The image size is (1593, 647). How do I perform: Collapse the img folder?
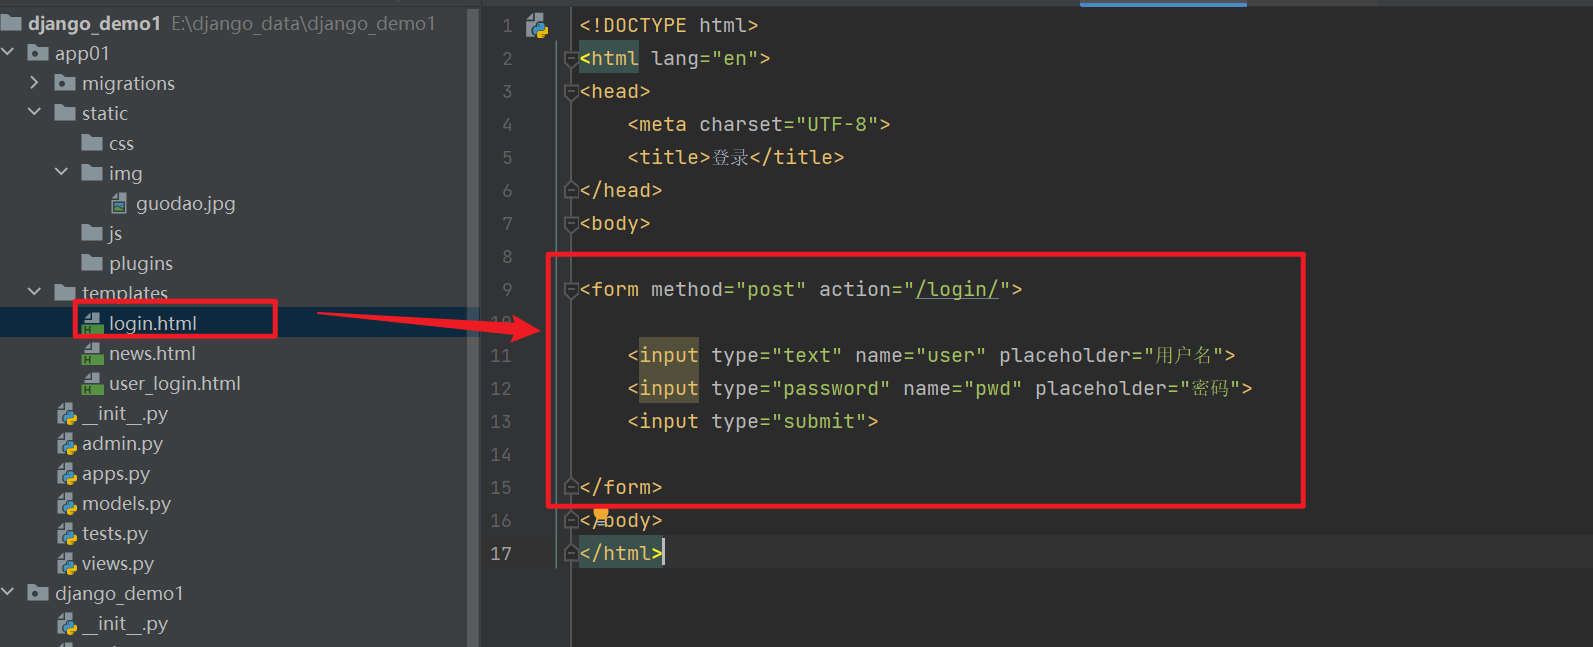pyautogui.click(x=62, y=172)
